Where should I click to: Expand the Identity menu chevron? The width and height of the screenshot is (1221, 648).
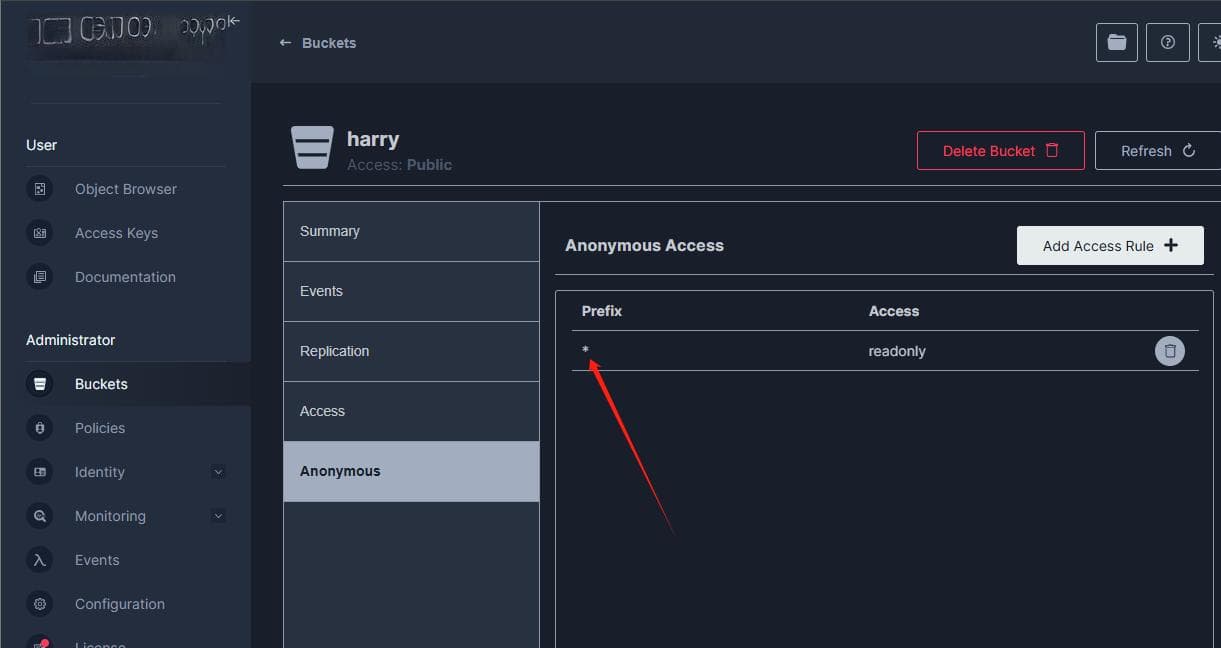[218, 472]
